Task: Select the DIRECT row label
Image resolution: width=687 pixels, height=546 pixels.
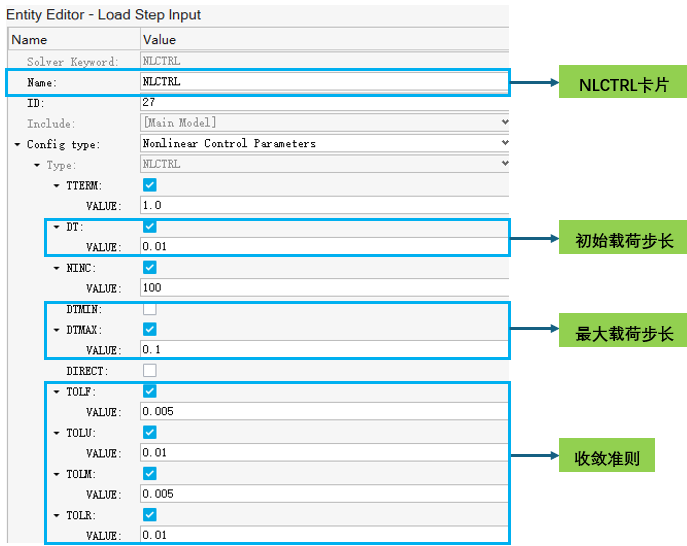Action: tap(87, 371)
